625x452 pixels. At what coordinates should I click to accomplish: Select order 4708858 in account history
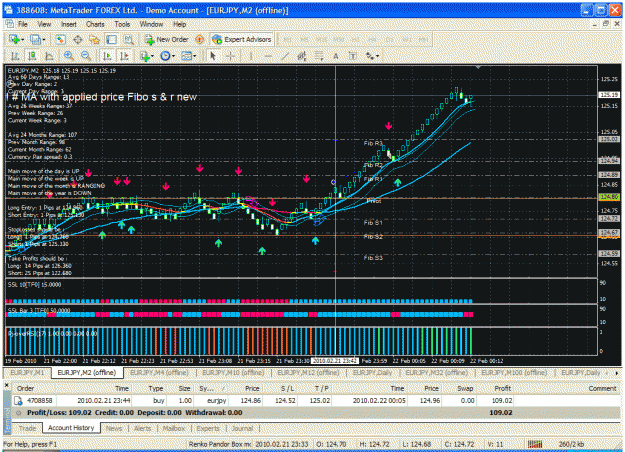pyautogui.click(x=315, y=401)
